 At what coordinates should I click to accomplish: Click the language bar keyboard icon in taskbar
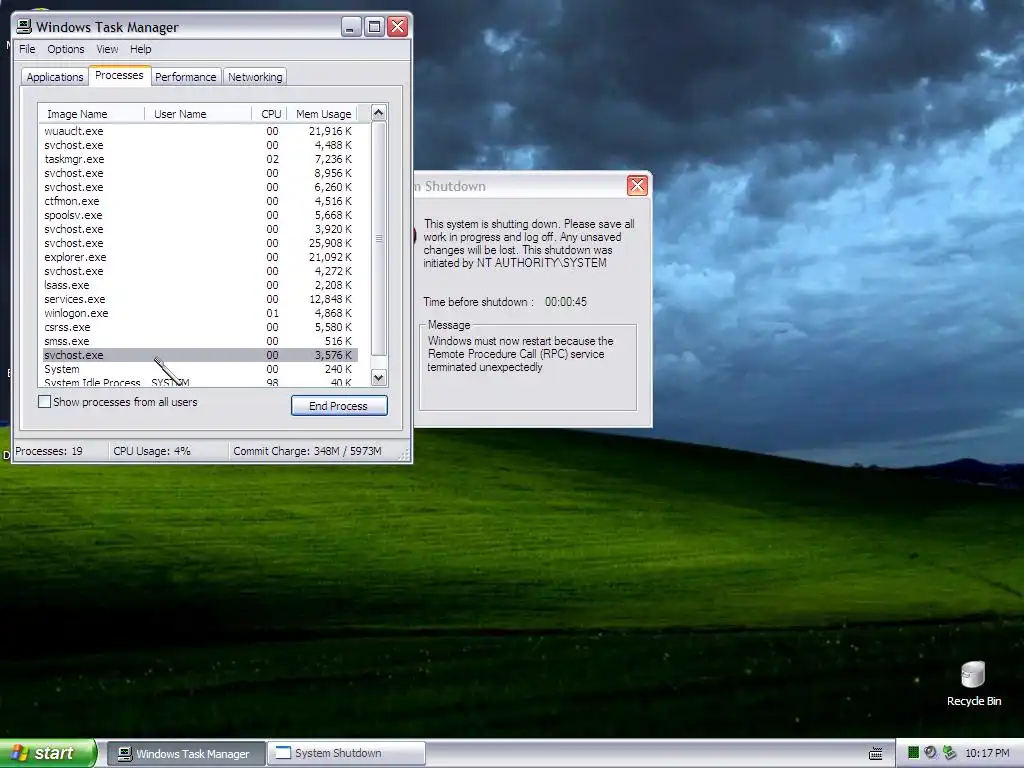click(x=876, y=754)
